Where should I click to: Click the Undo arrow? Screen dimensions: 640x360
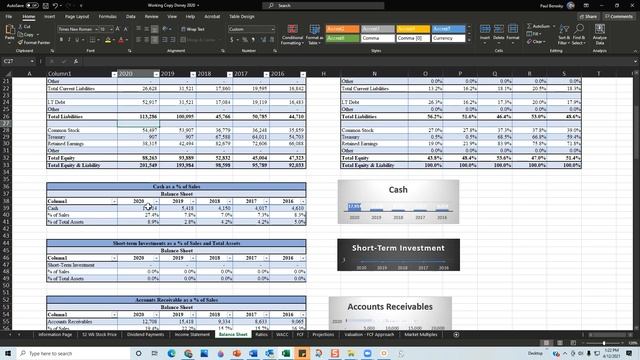click(x=55, y=5)
